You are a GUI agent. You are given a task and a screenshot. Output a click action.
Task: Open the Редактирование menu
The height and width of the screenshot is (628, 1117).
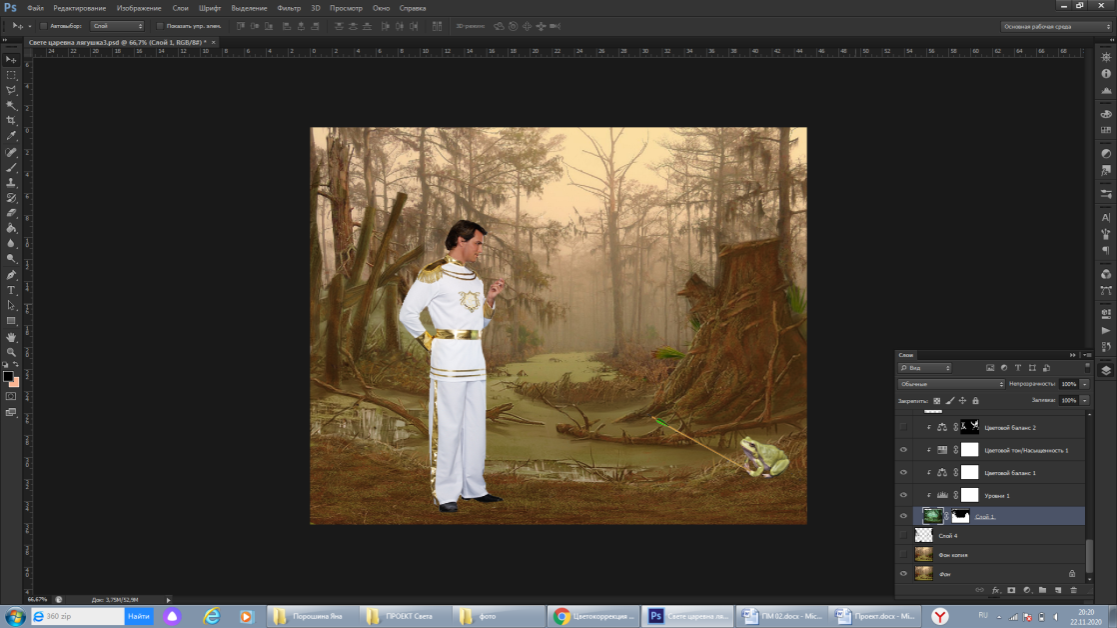click(x=80, y=8)
